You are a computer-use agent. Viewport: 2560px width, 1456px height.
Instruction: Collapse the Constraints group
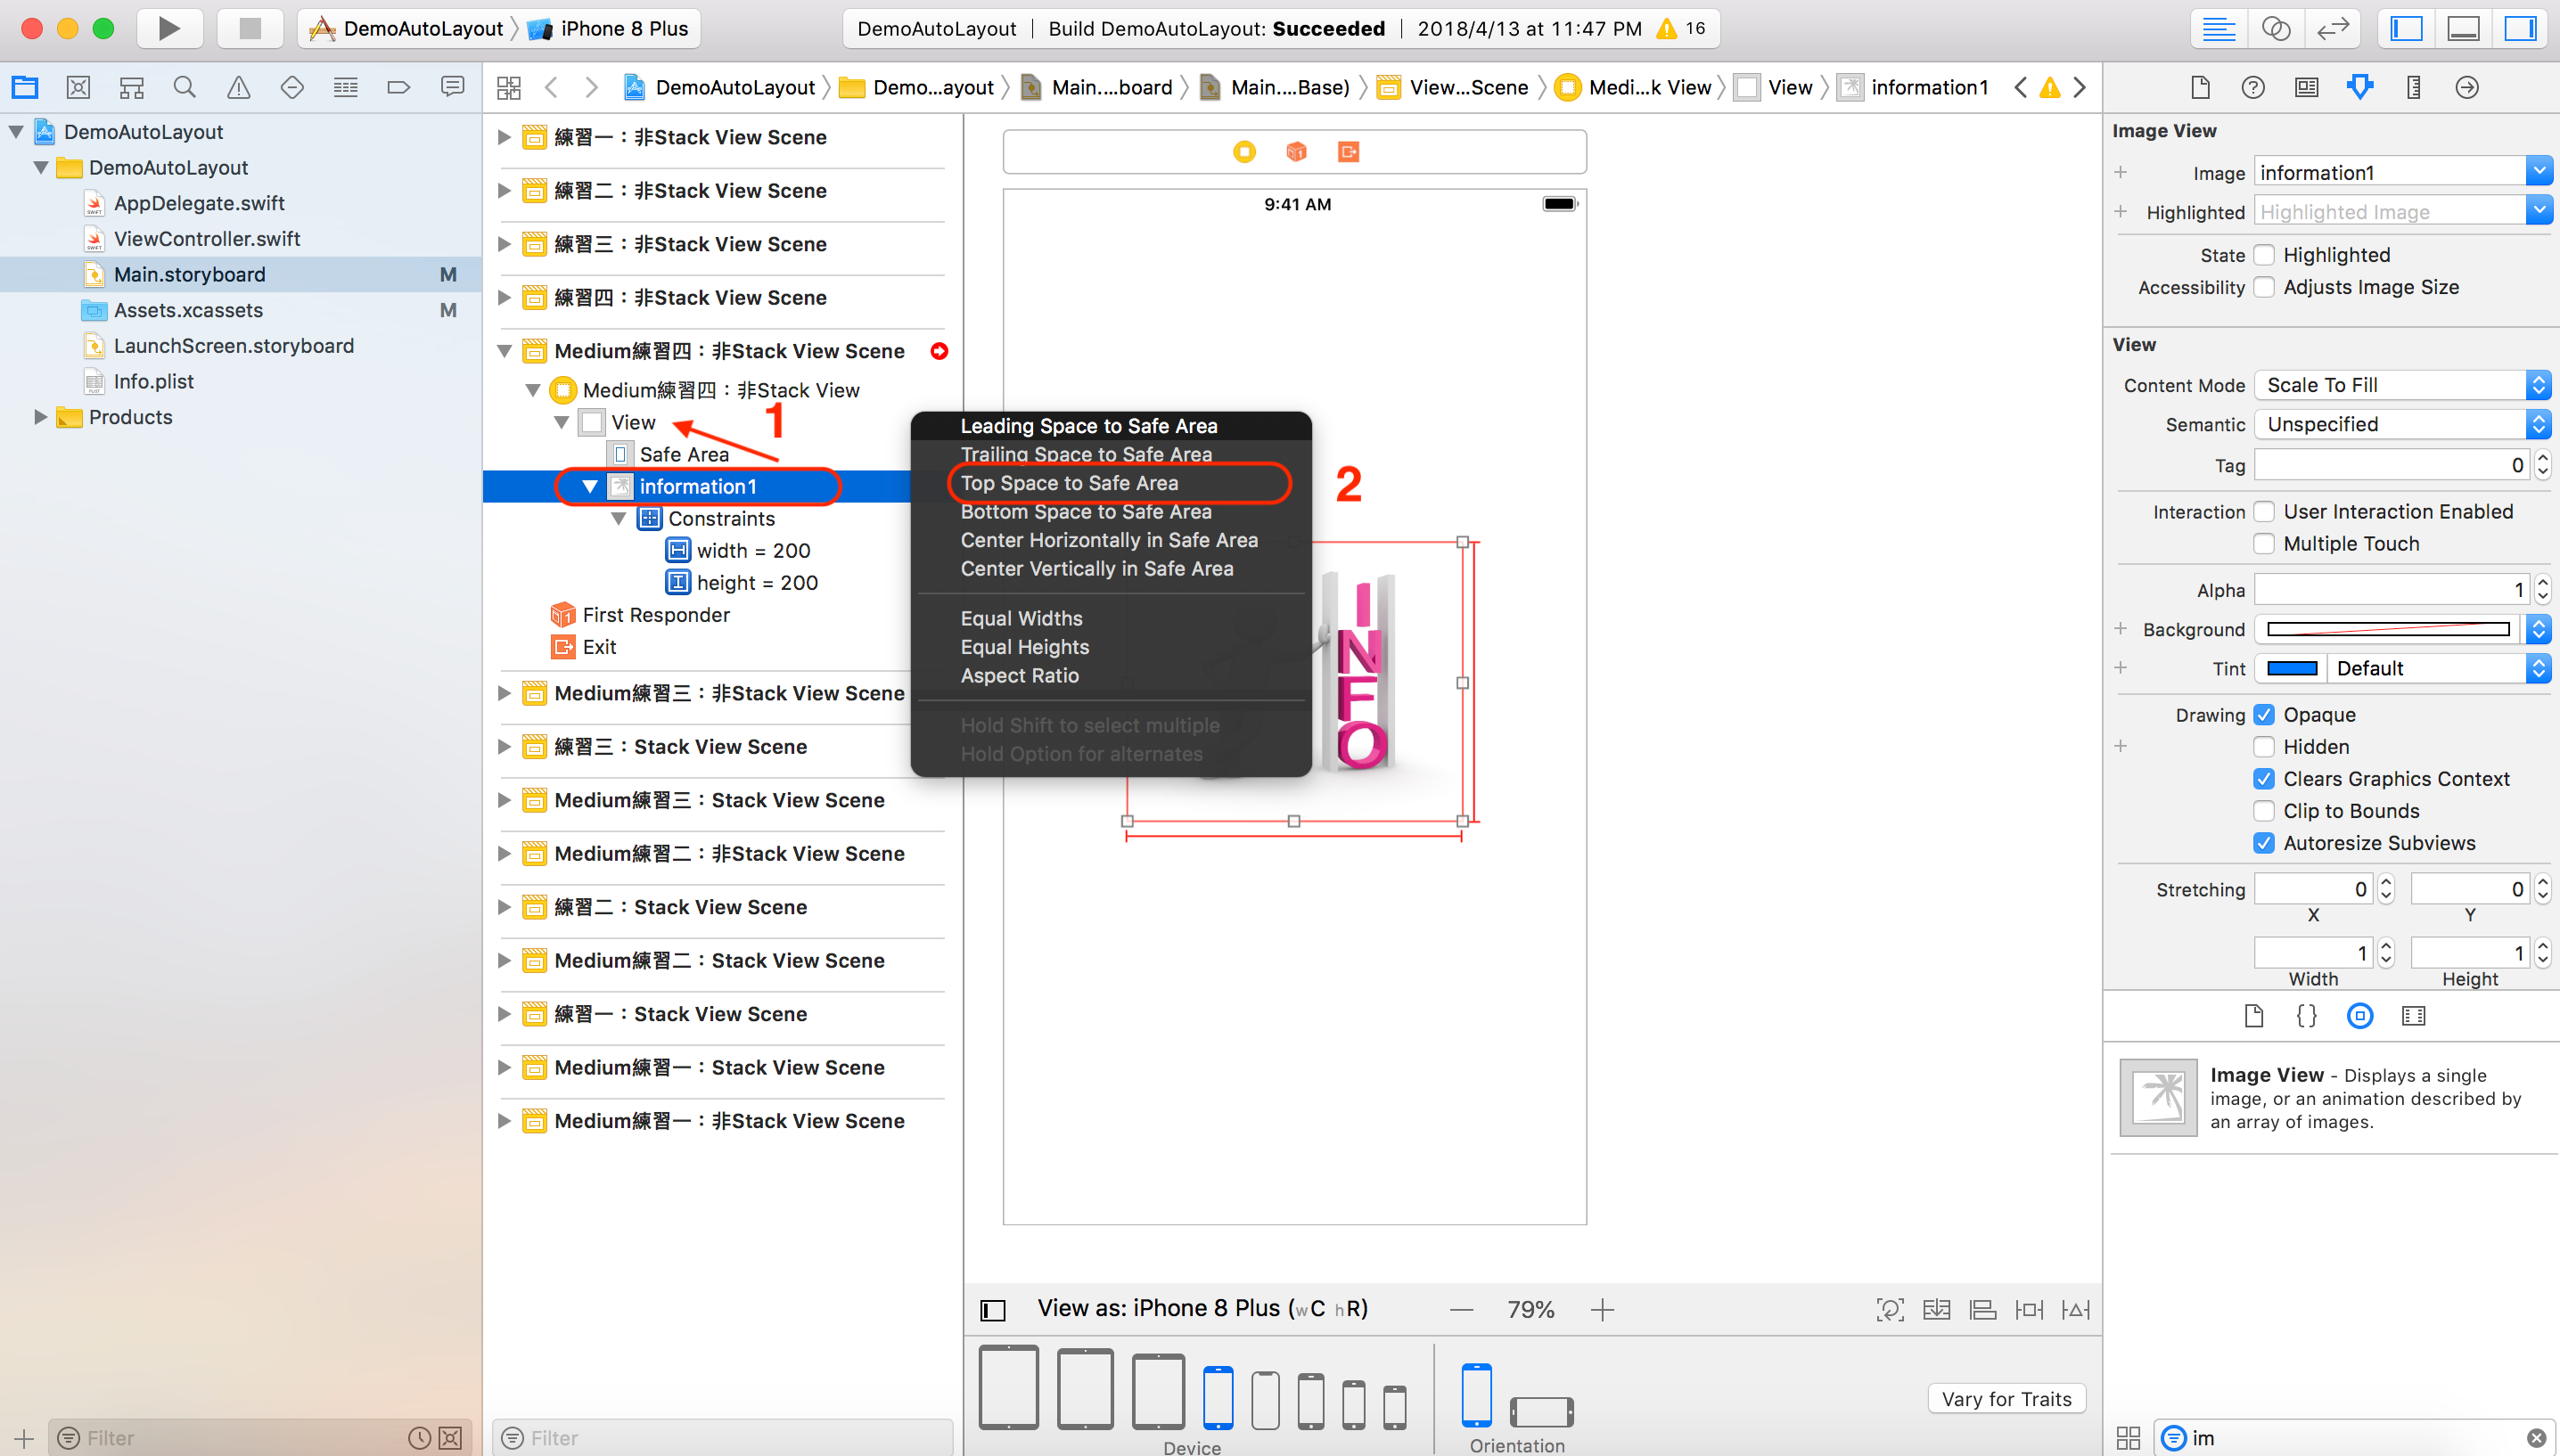618,519
